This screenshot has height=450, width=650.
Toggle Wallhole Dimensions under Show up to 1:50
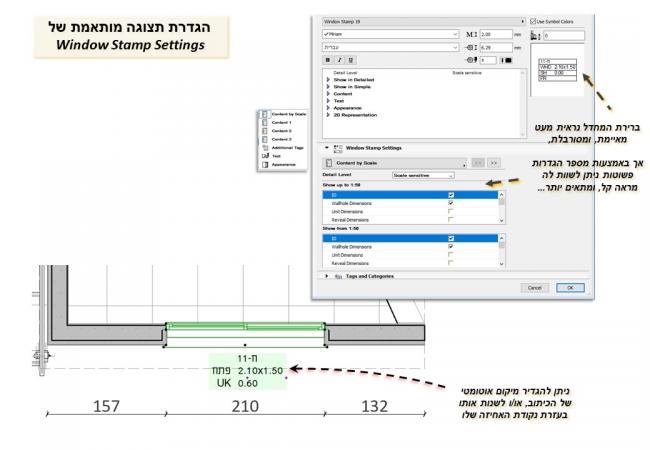(x=453, y=203)
